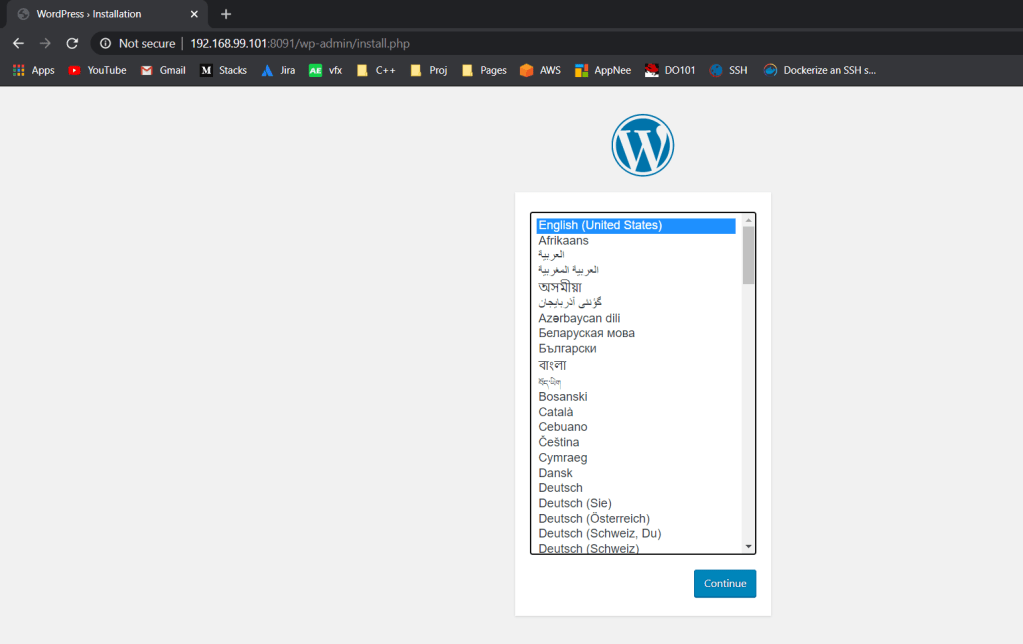The width and height of the screenshot is (1023, 644).
Task: Select Deutsch from language list
Action: [x=560, y=488]
